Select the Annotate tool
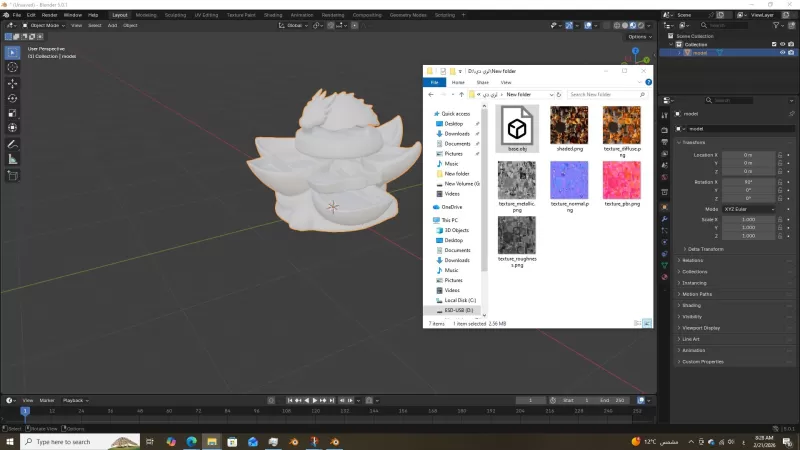 coord(12,144)
